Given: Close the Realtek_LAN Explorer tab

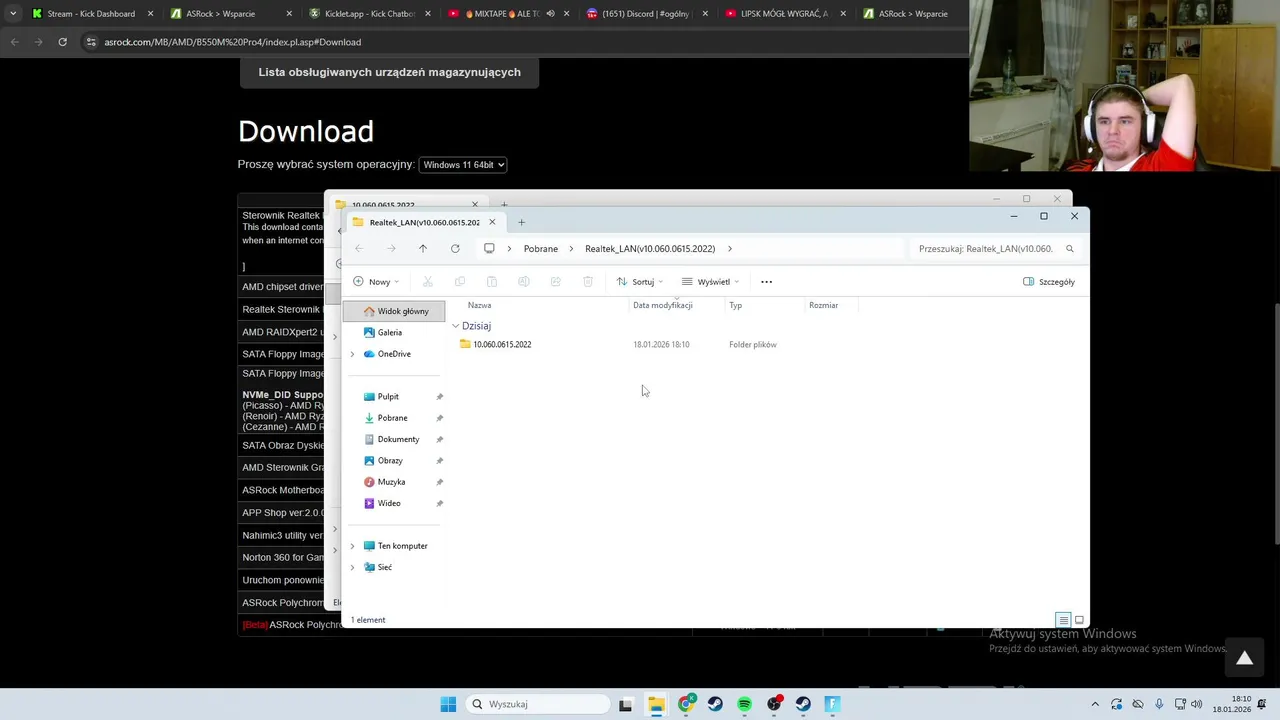Looking at the screenshot, I should click(492, 222).
